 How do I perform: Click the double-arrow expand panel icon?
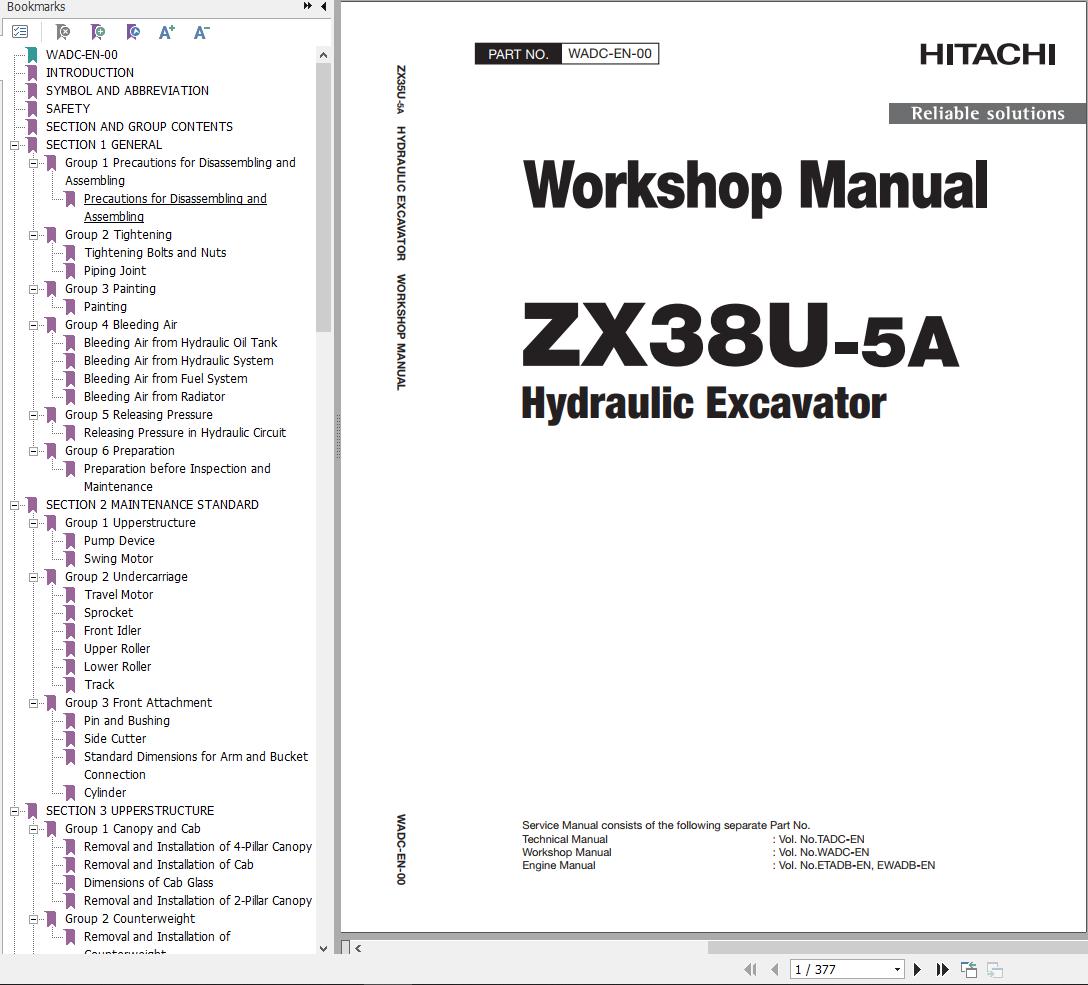point(307,6)
